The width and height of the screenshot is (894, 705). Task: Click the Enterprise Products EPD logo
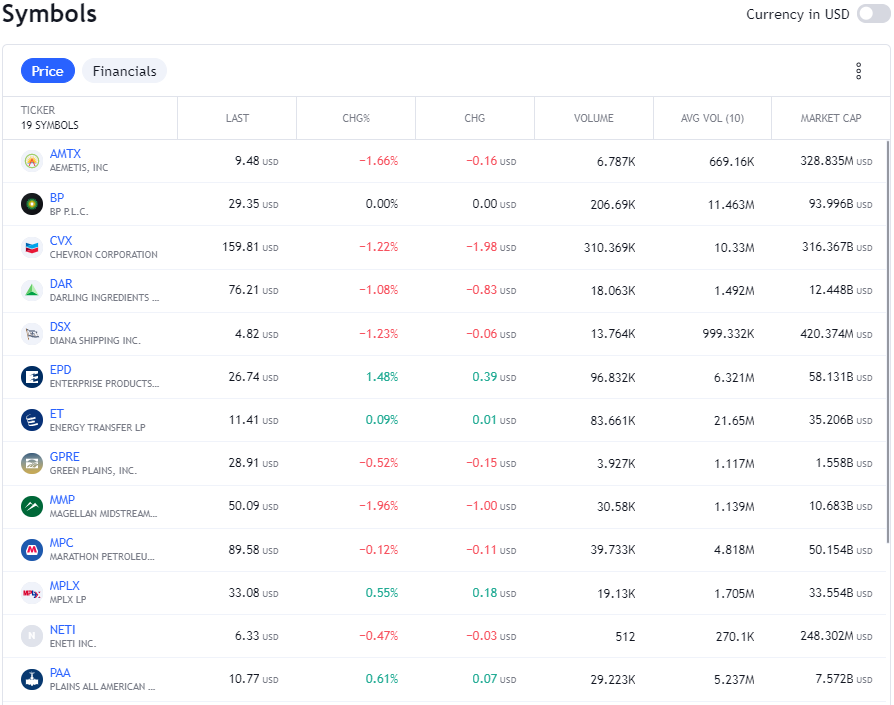32,377
